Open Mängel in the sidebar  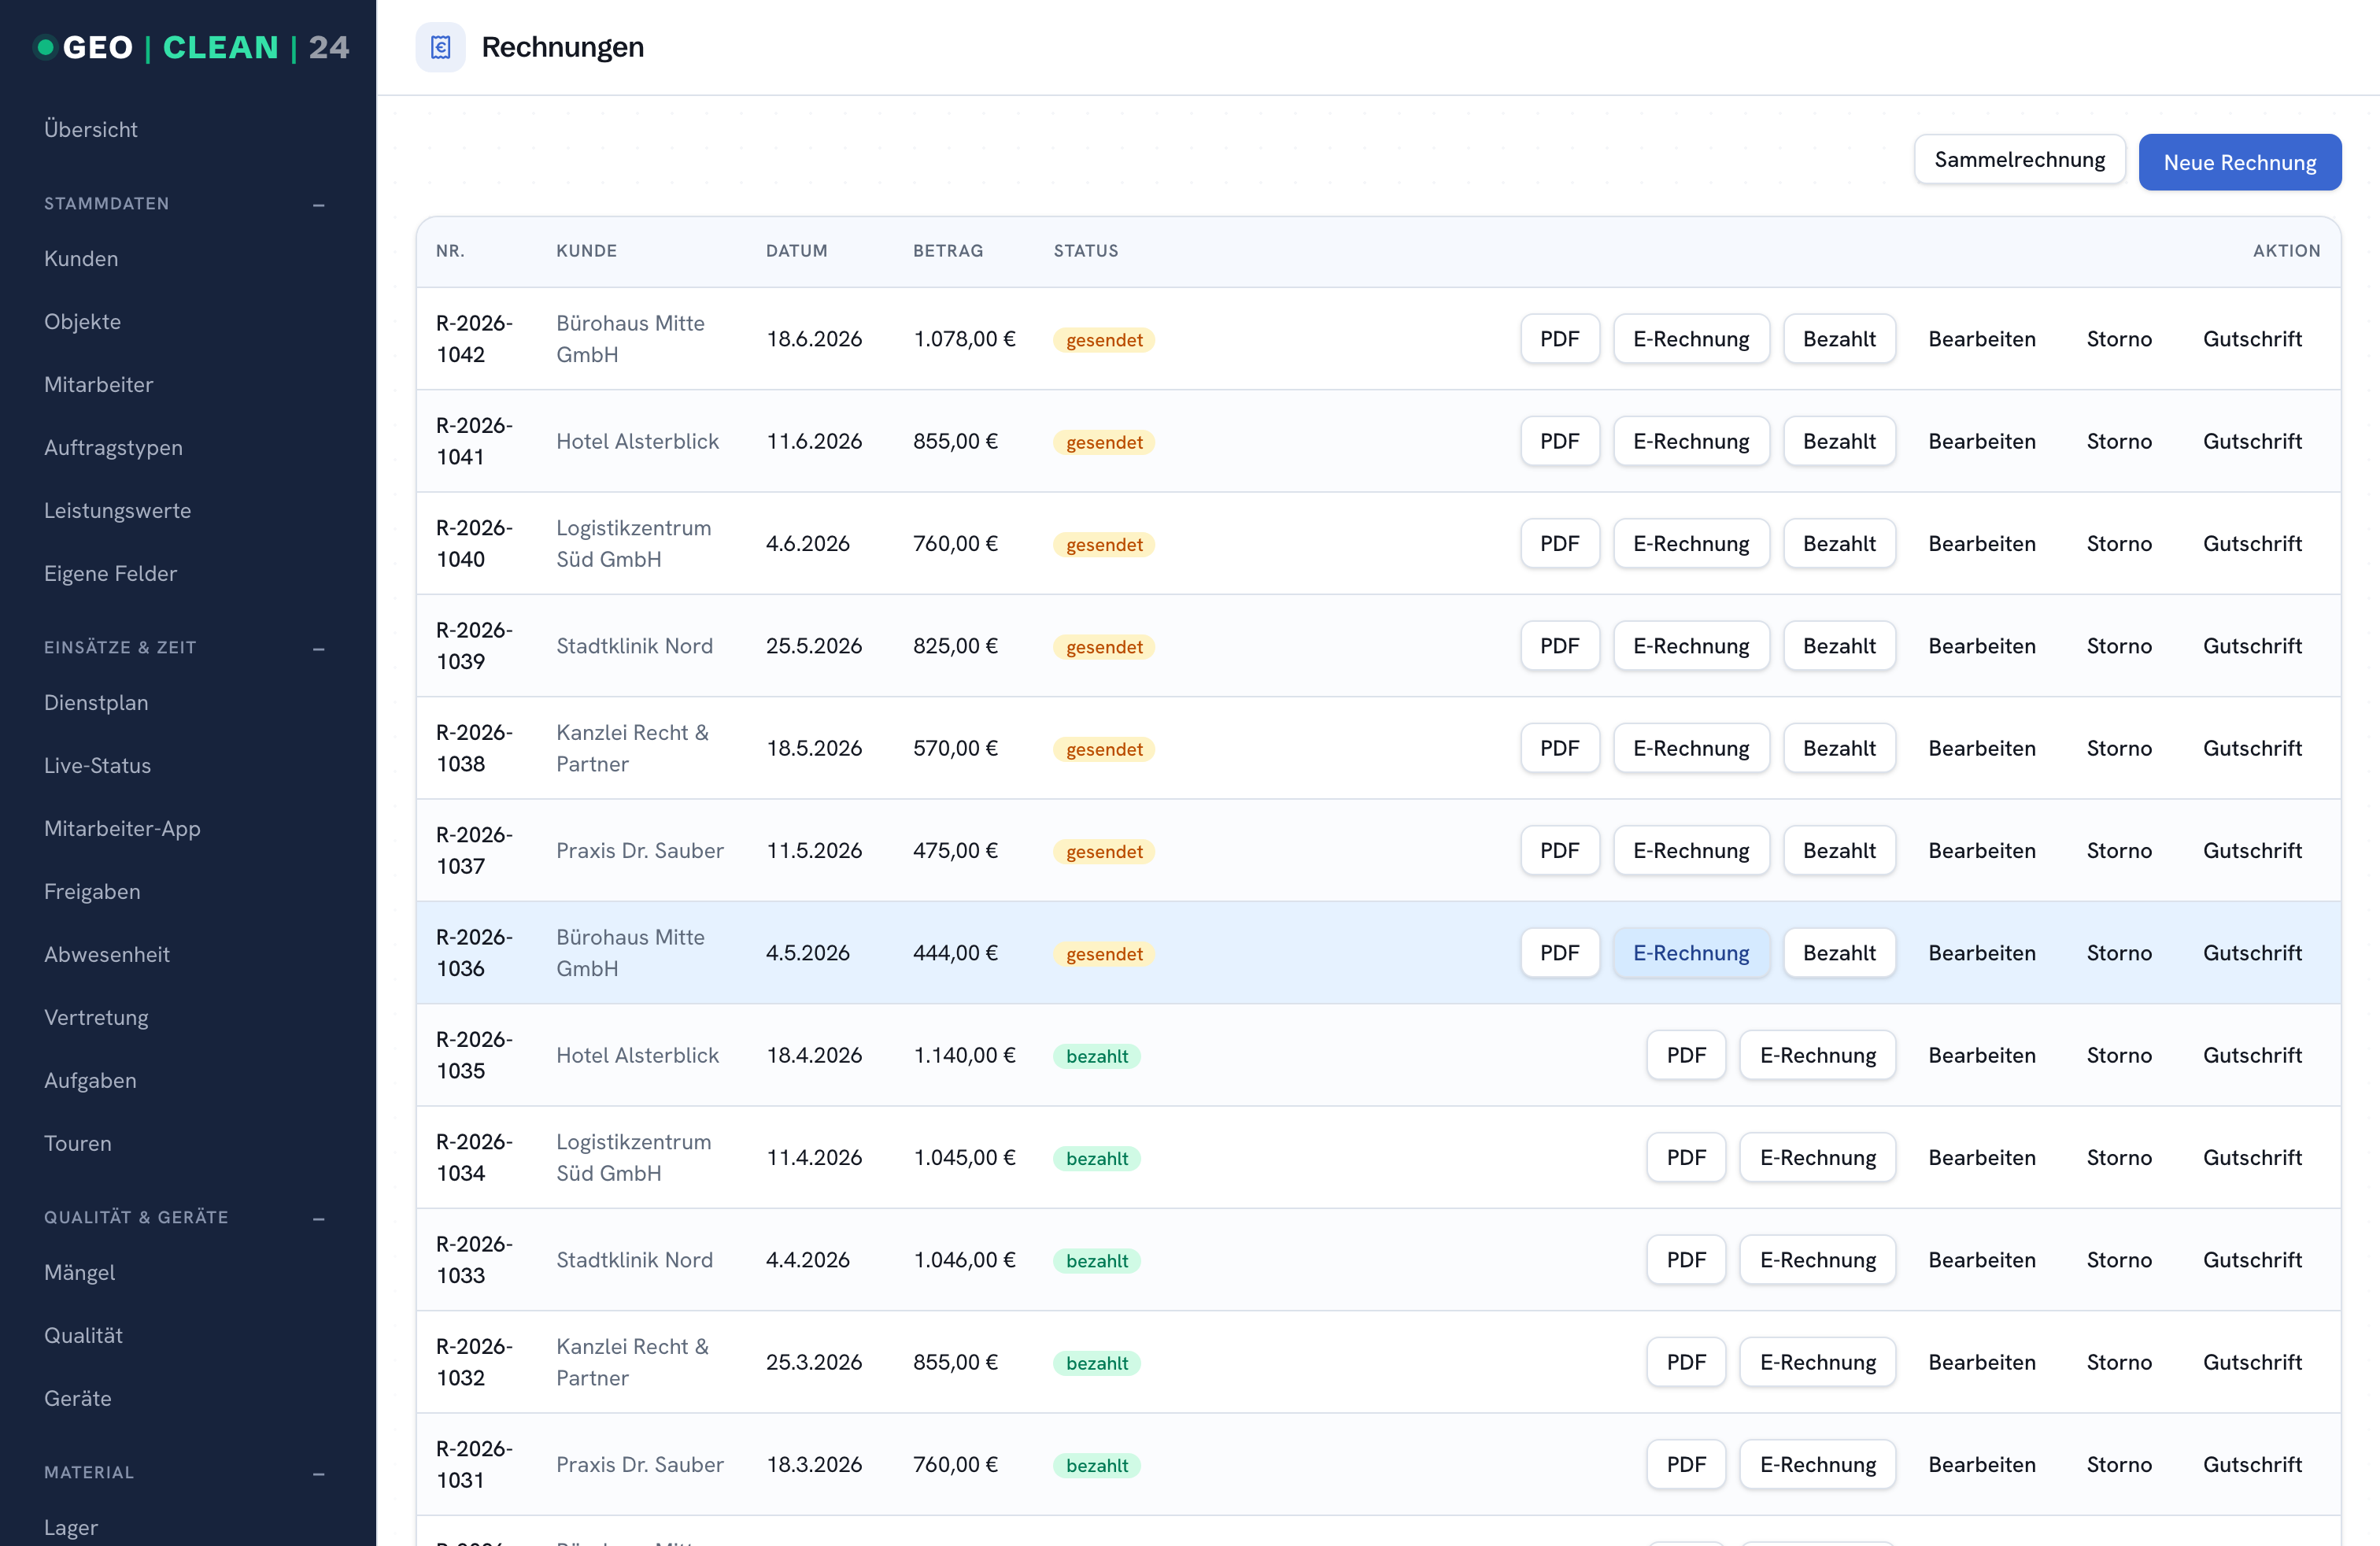[x=80, y=1272]
